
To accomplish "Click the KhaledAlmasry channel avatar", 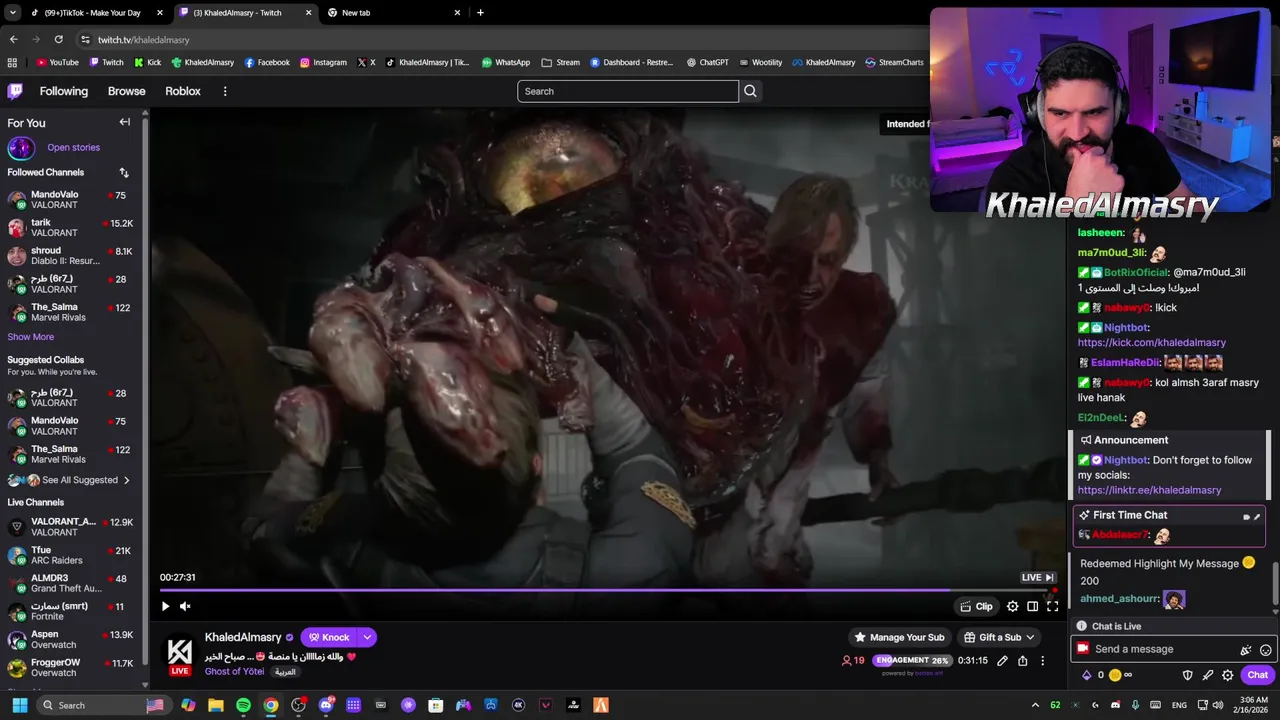I will (180, 653).
